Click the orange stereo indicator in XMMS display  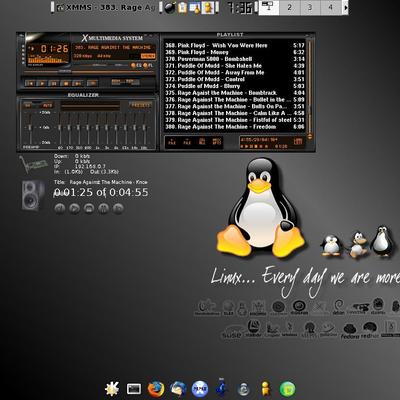(x=148, y=56)
